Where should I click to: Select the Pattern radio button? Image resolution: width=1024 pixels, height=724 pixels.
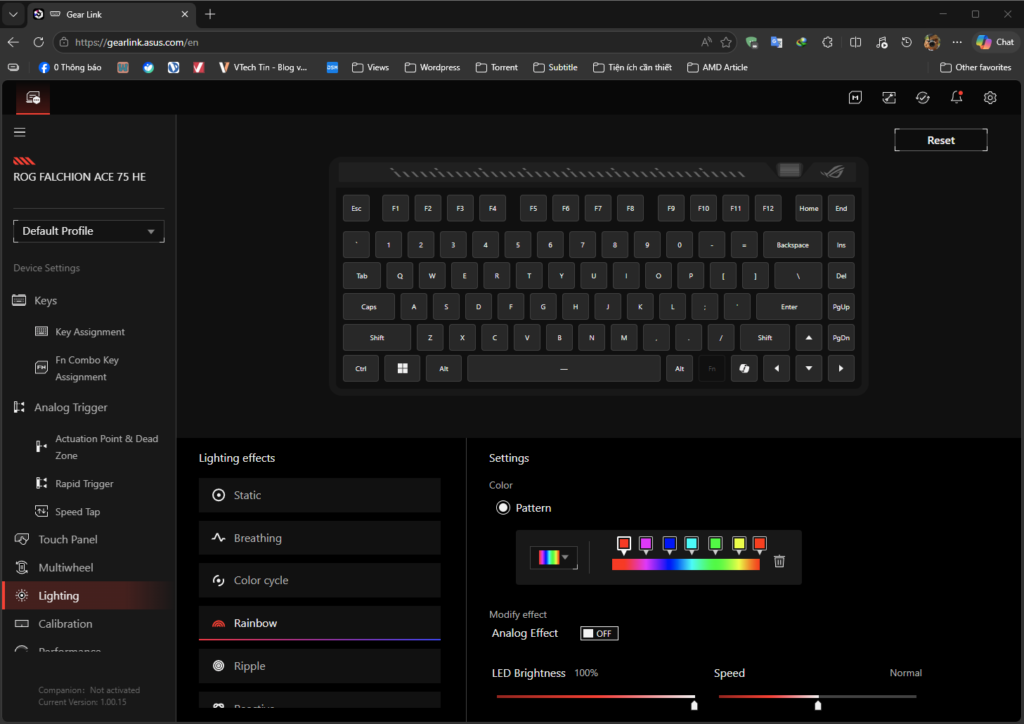503,508
